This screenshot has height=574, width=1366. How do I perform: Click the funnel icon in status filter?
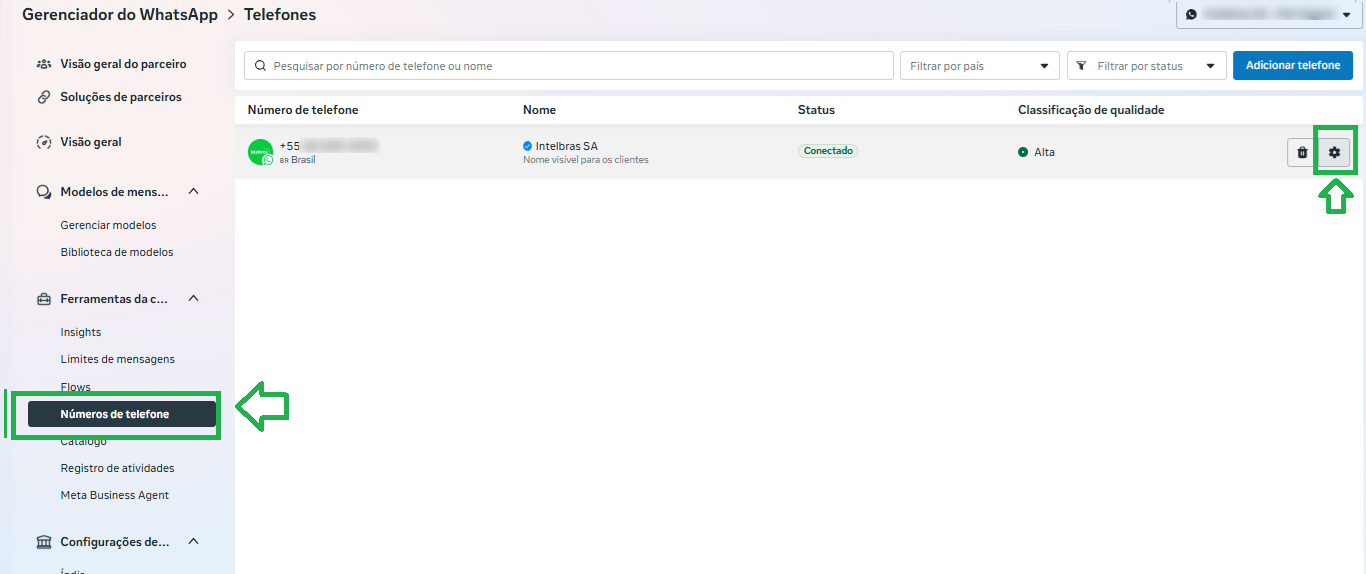click(1082, 66)
